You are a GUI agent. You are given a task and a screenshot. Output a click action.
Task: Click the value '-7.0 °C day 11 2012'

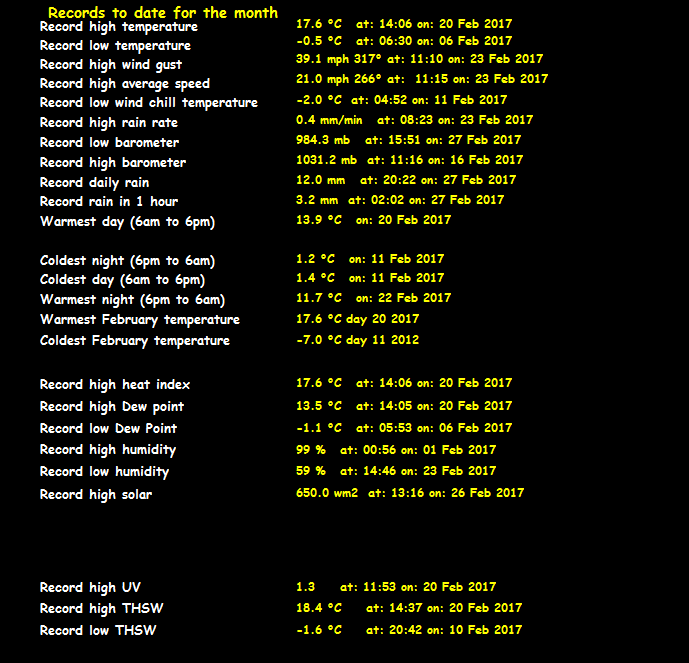tap(358, 341)
